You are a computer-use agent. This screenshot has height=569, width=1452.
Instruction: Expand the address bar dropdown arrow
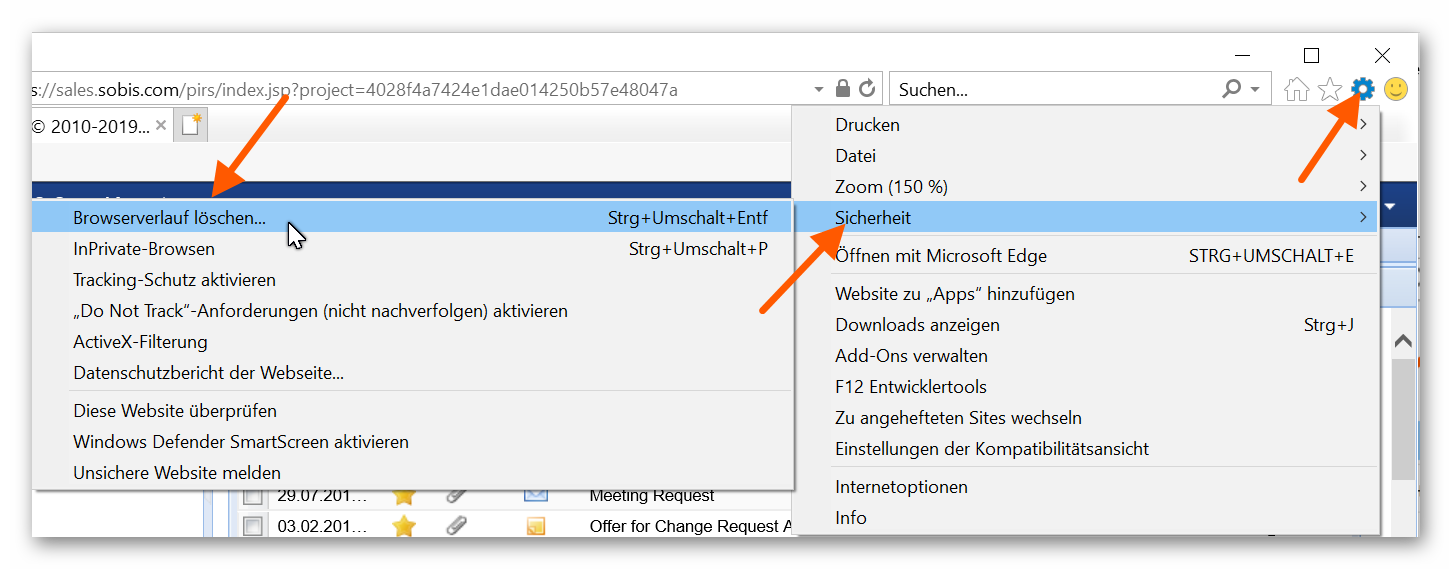(819, 89)
